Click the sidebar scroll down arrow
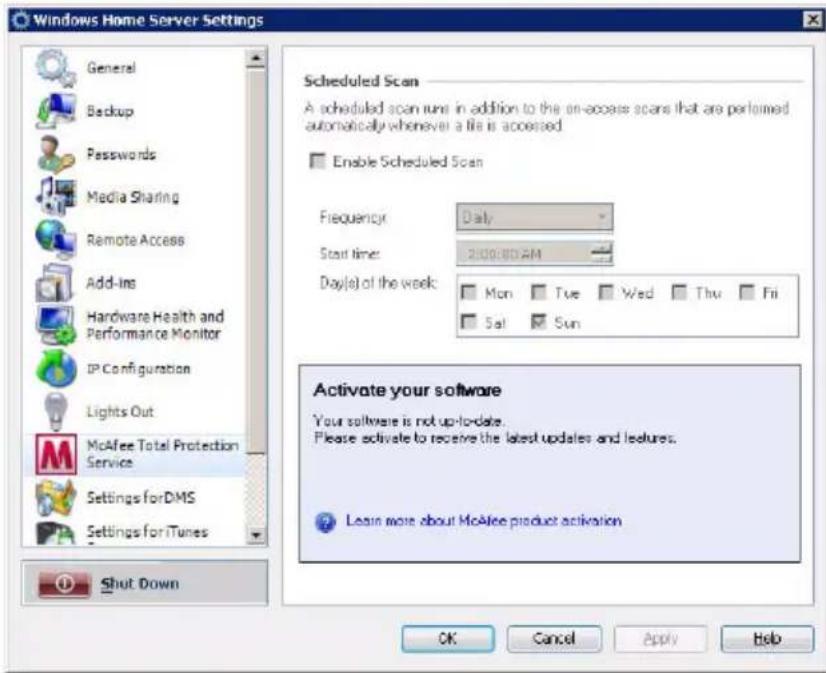 tap(256, 535)
